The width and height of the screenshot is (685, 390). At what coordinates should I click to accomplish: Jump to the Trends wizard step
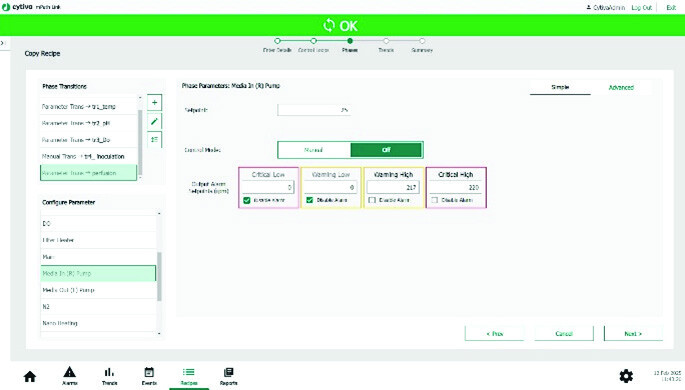(386, 41)
